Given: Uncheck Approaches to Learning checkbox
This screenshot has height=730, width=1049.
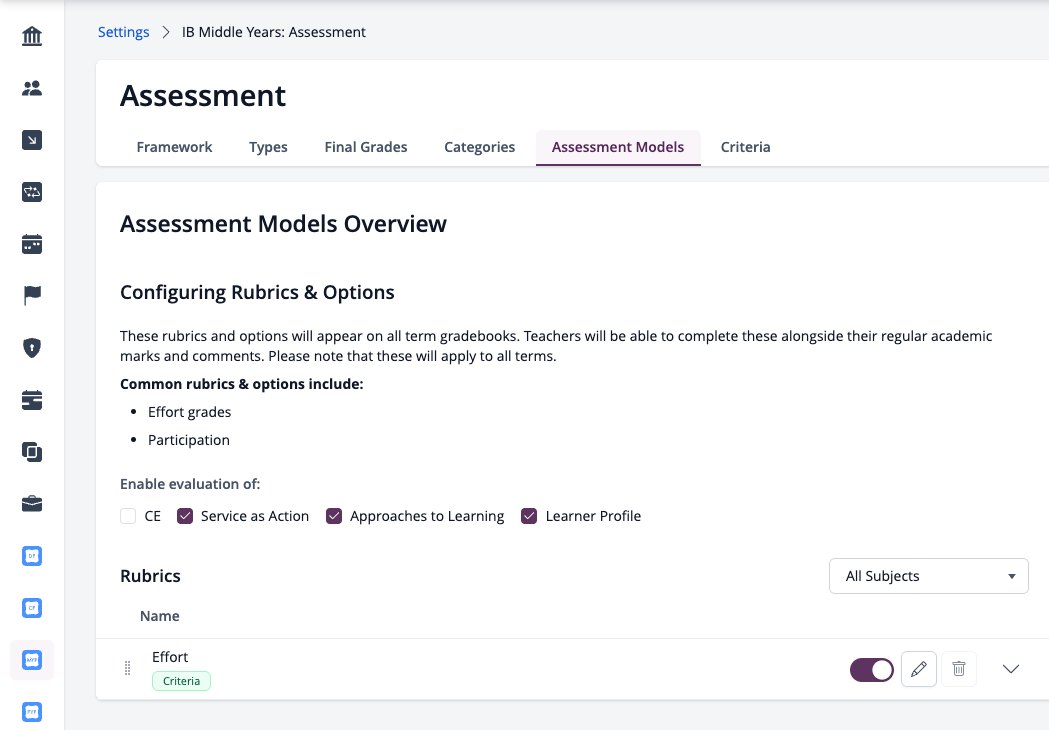Looking at the screenshot, I should [334, 516].
